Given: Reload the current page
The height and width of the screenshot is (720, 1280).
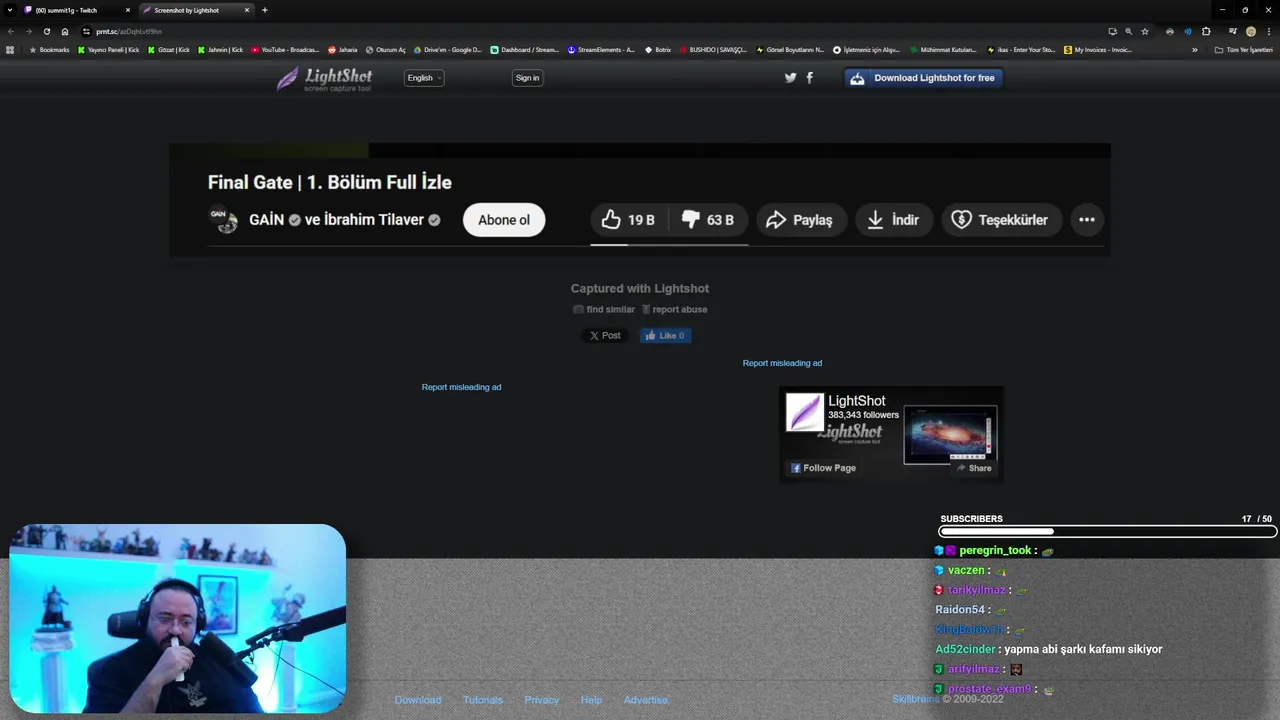Looking at the screenshot, I should 47,31.
